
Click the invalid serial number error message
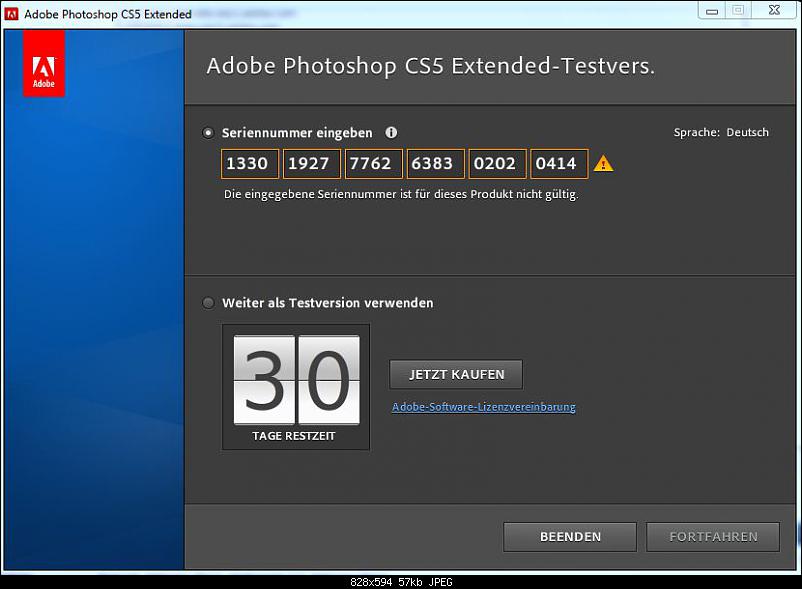(401, 195)
